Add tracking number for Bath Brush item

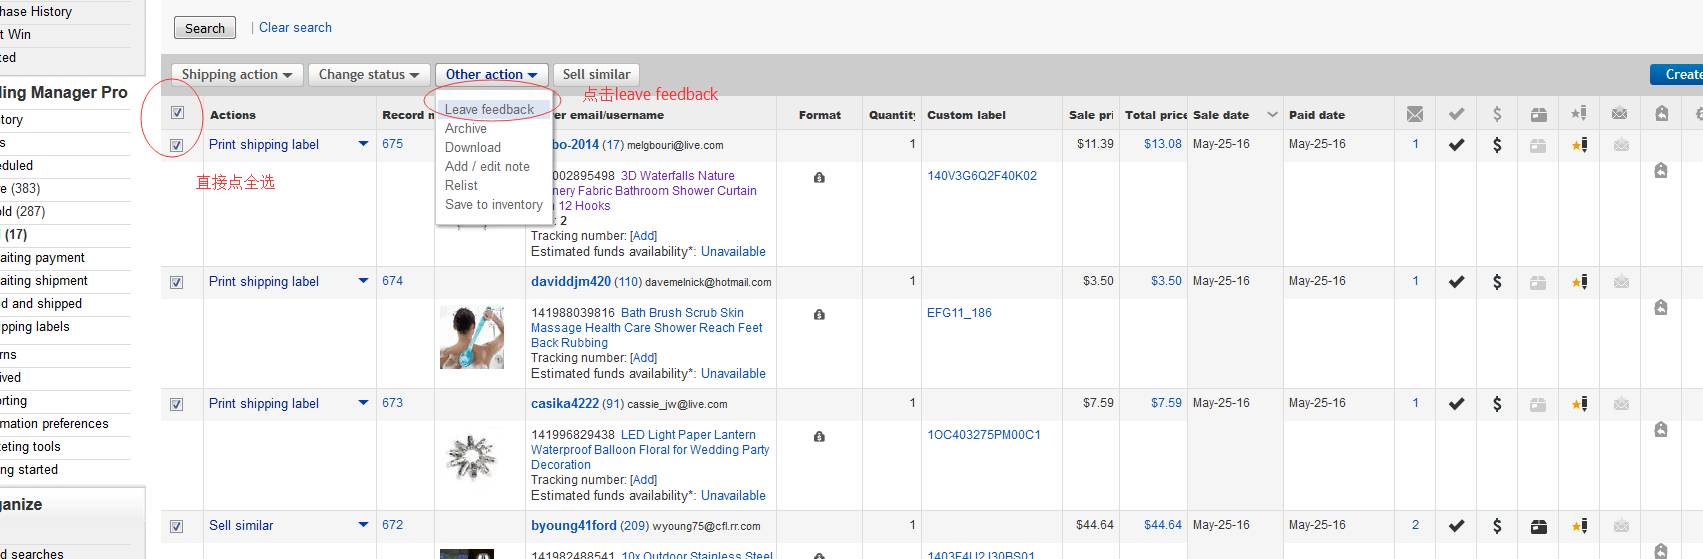[643, 358]
